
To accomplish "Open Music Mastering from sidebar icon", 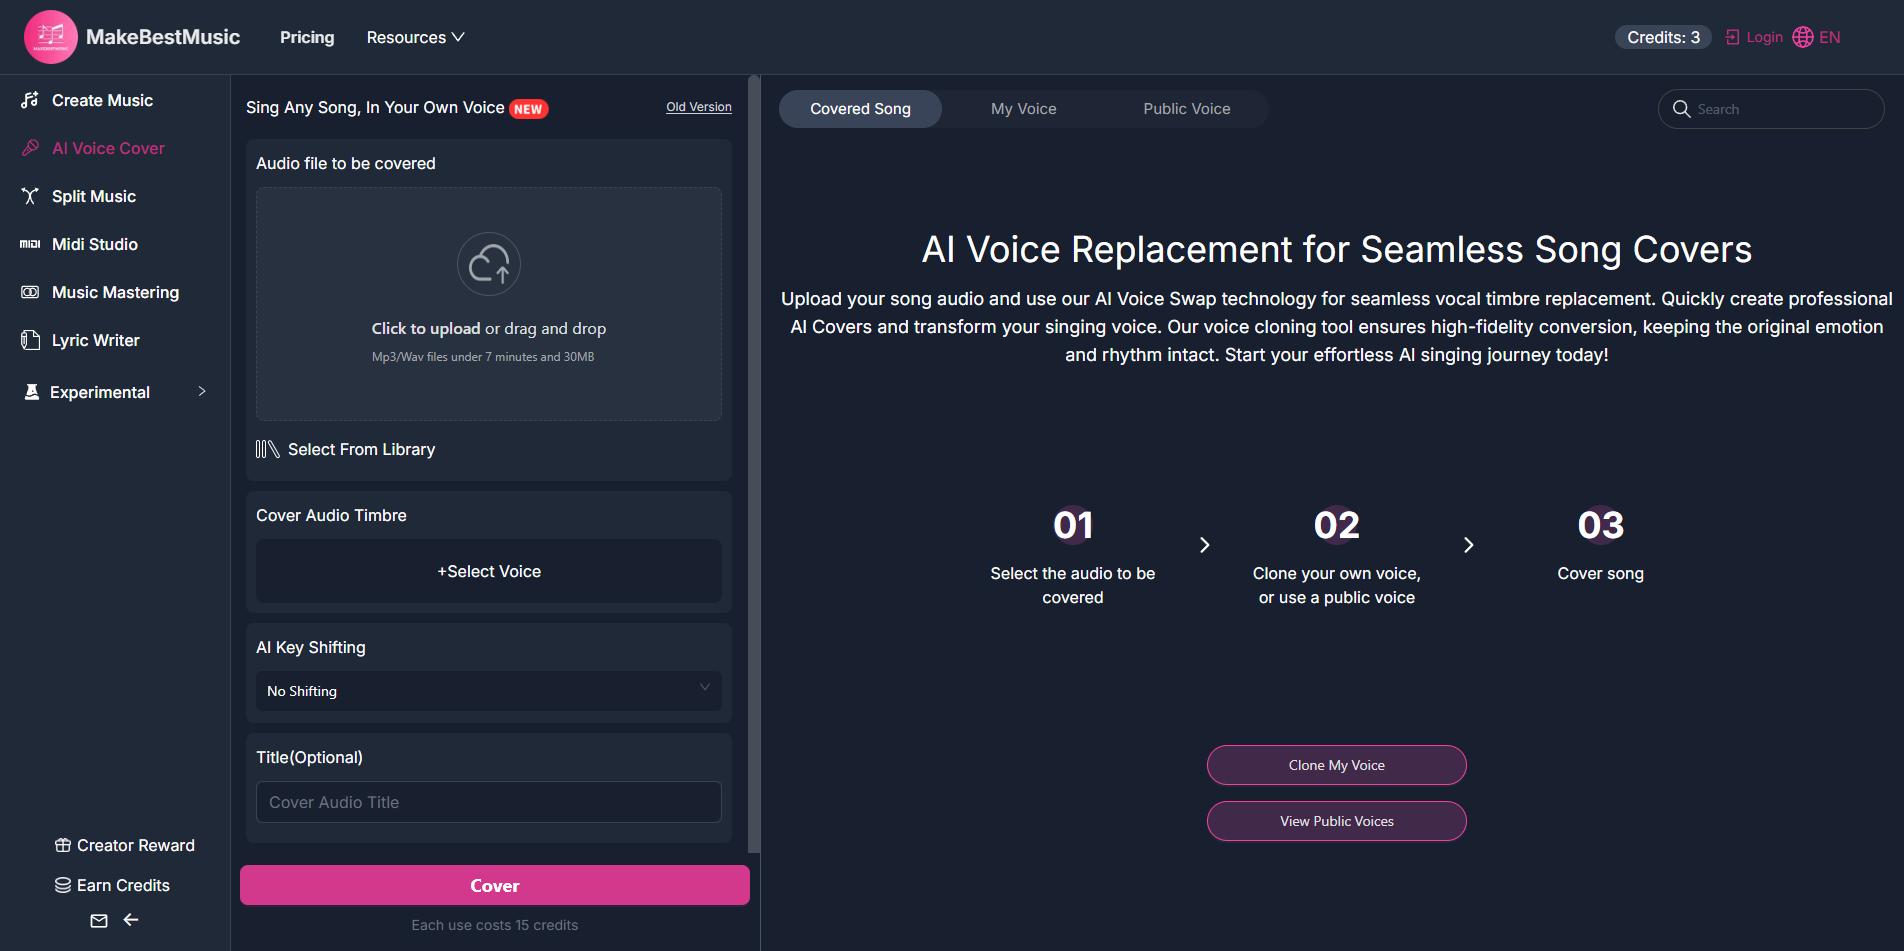I will click(x=30, y=292).
